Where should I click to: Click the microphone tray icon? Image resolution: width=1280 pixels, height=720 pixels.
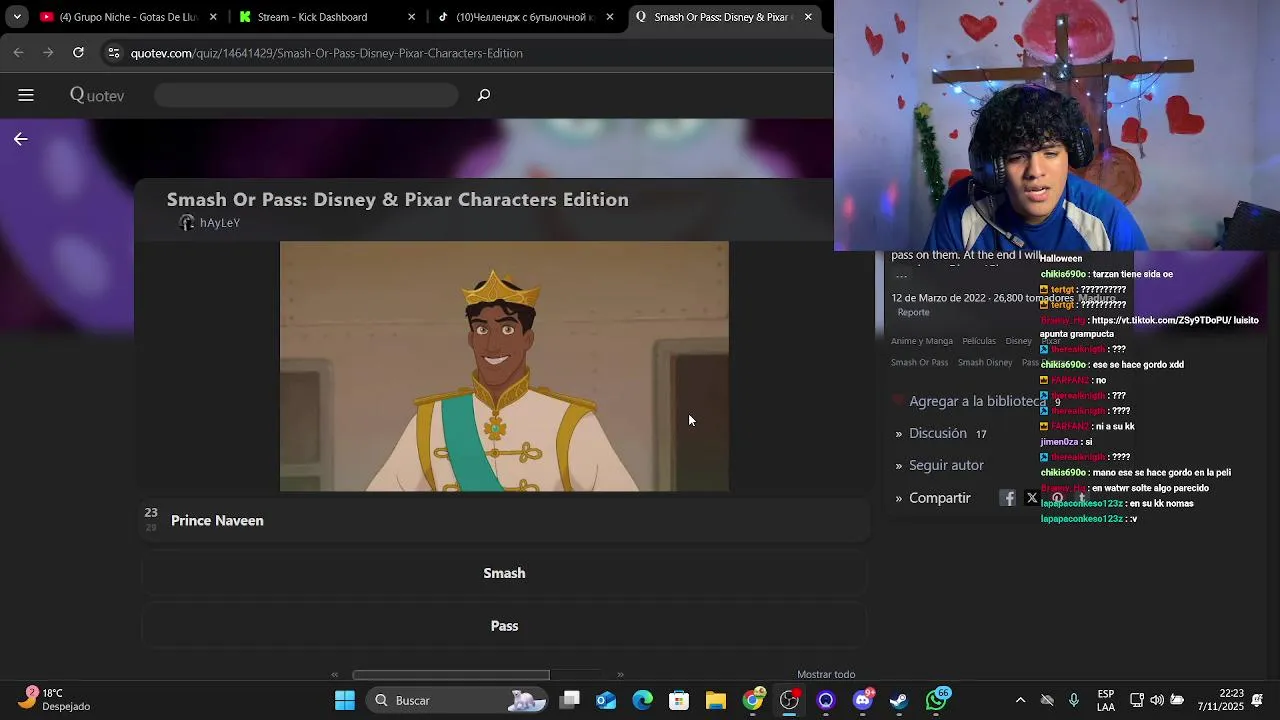point(1074,700)
